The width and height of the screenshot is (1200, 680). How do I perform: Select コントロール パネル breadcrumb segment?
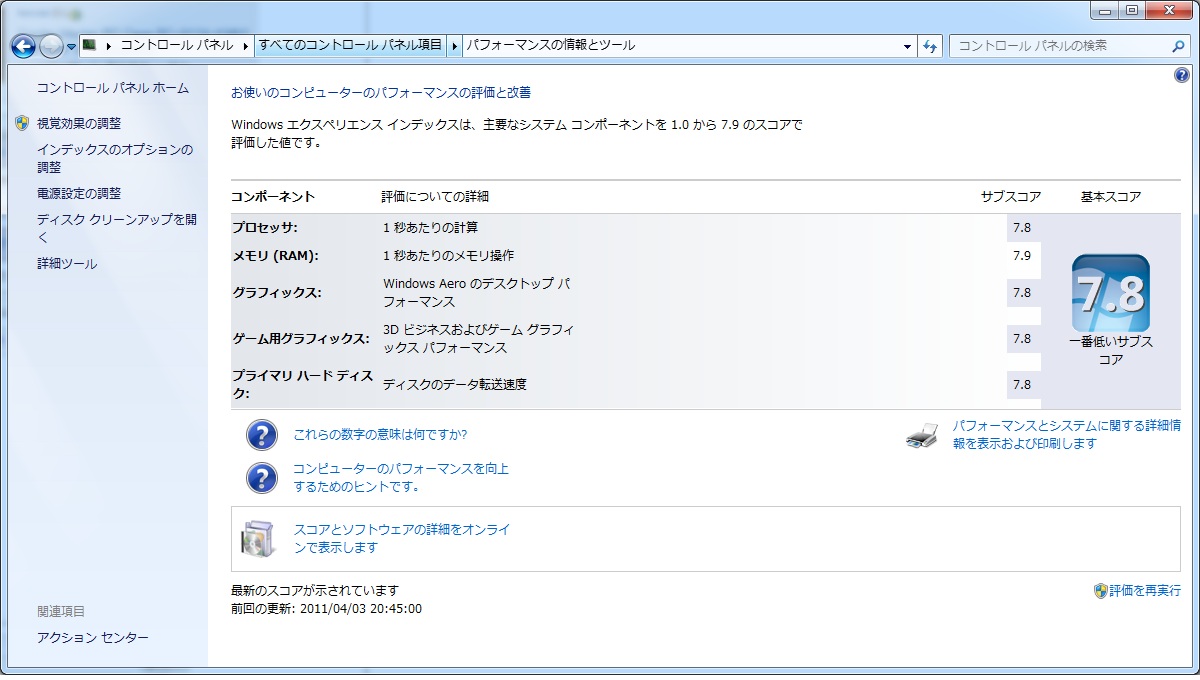click(x=177, y=46)
